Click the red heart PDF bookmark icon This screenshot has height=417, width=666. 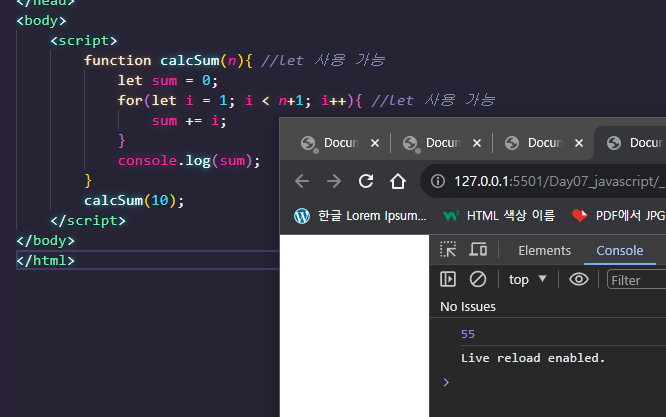[579, 216]
